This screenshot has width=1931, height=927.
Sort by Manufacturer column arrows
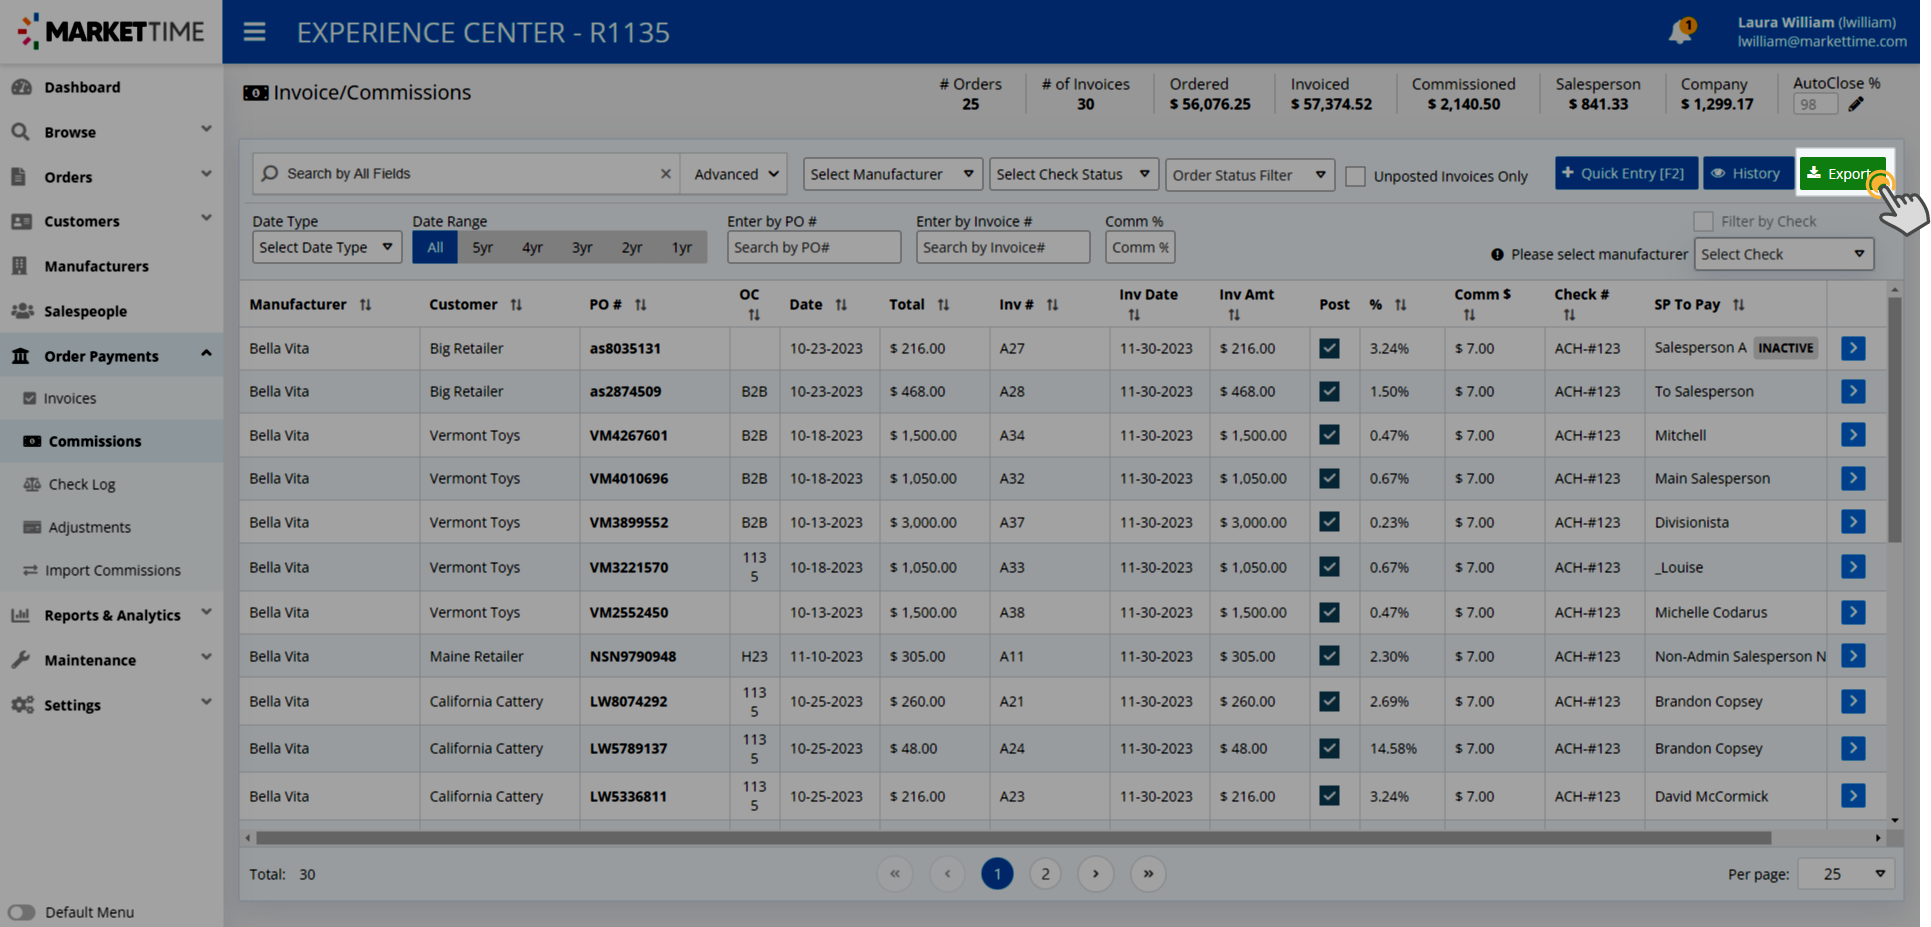point(366,305)
